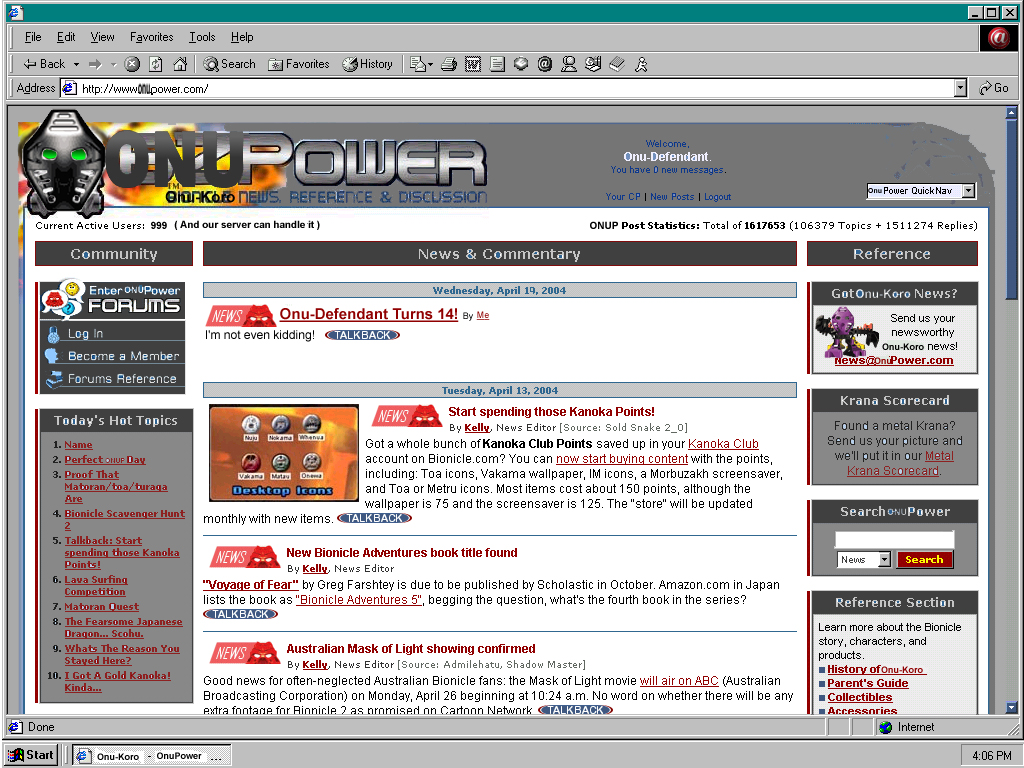Click the NEWS icon beside Australian Mask of Light

point(245,653)
